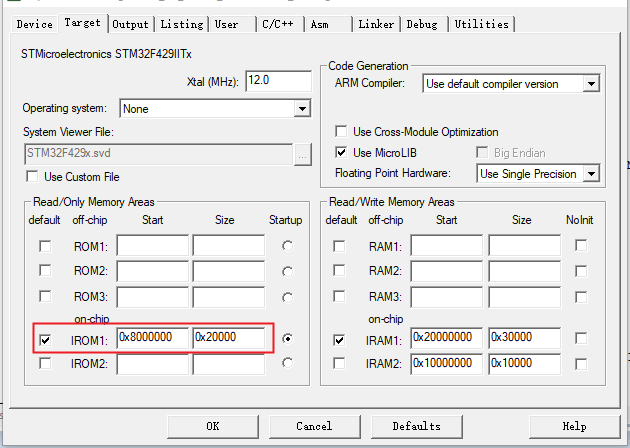The image size is (630, 448).
Task: Check the ROM1 default checkbox
Action: [x=45, y=246]
